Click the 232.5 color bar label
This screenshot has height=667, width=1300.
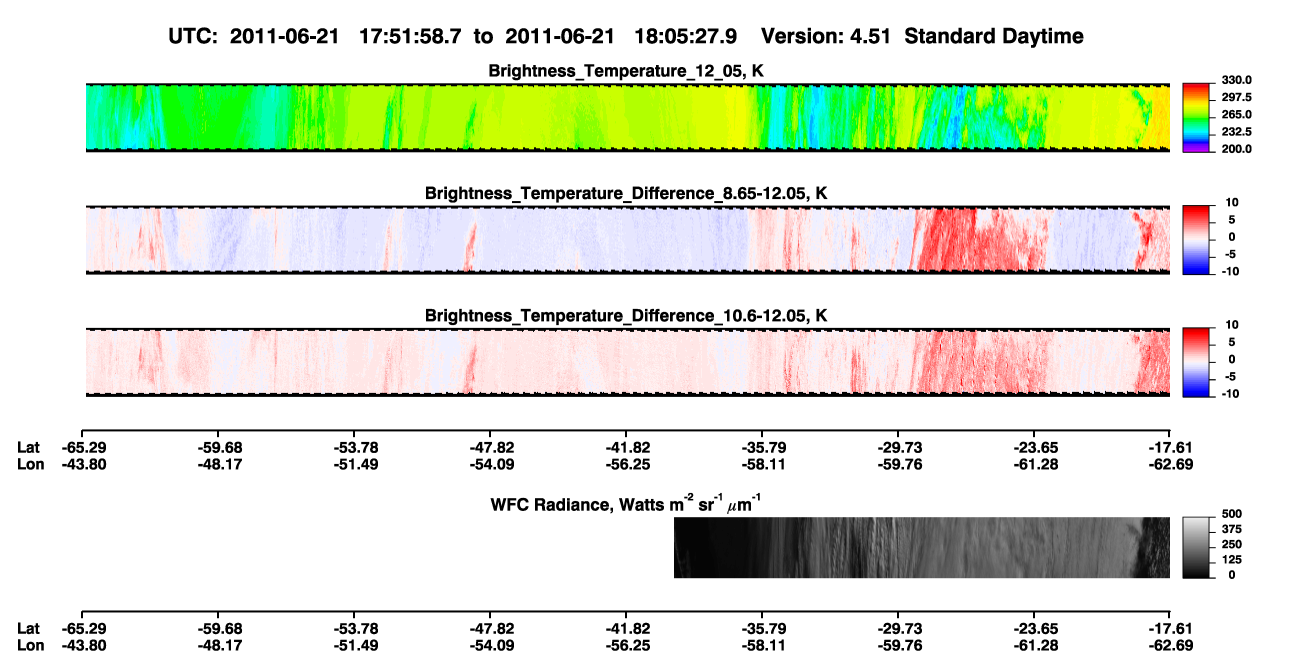[1237, 132]
